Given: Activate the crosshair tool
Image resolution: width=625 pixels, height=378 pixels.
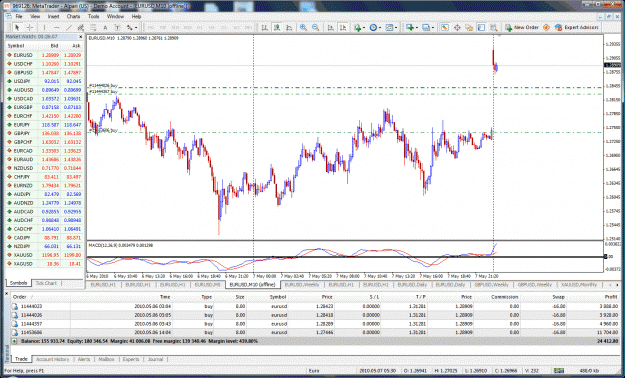Looking at the screenshot, I should 30,28.
